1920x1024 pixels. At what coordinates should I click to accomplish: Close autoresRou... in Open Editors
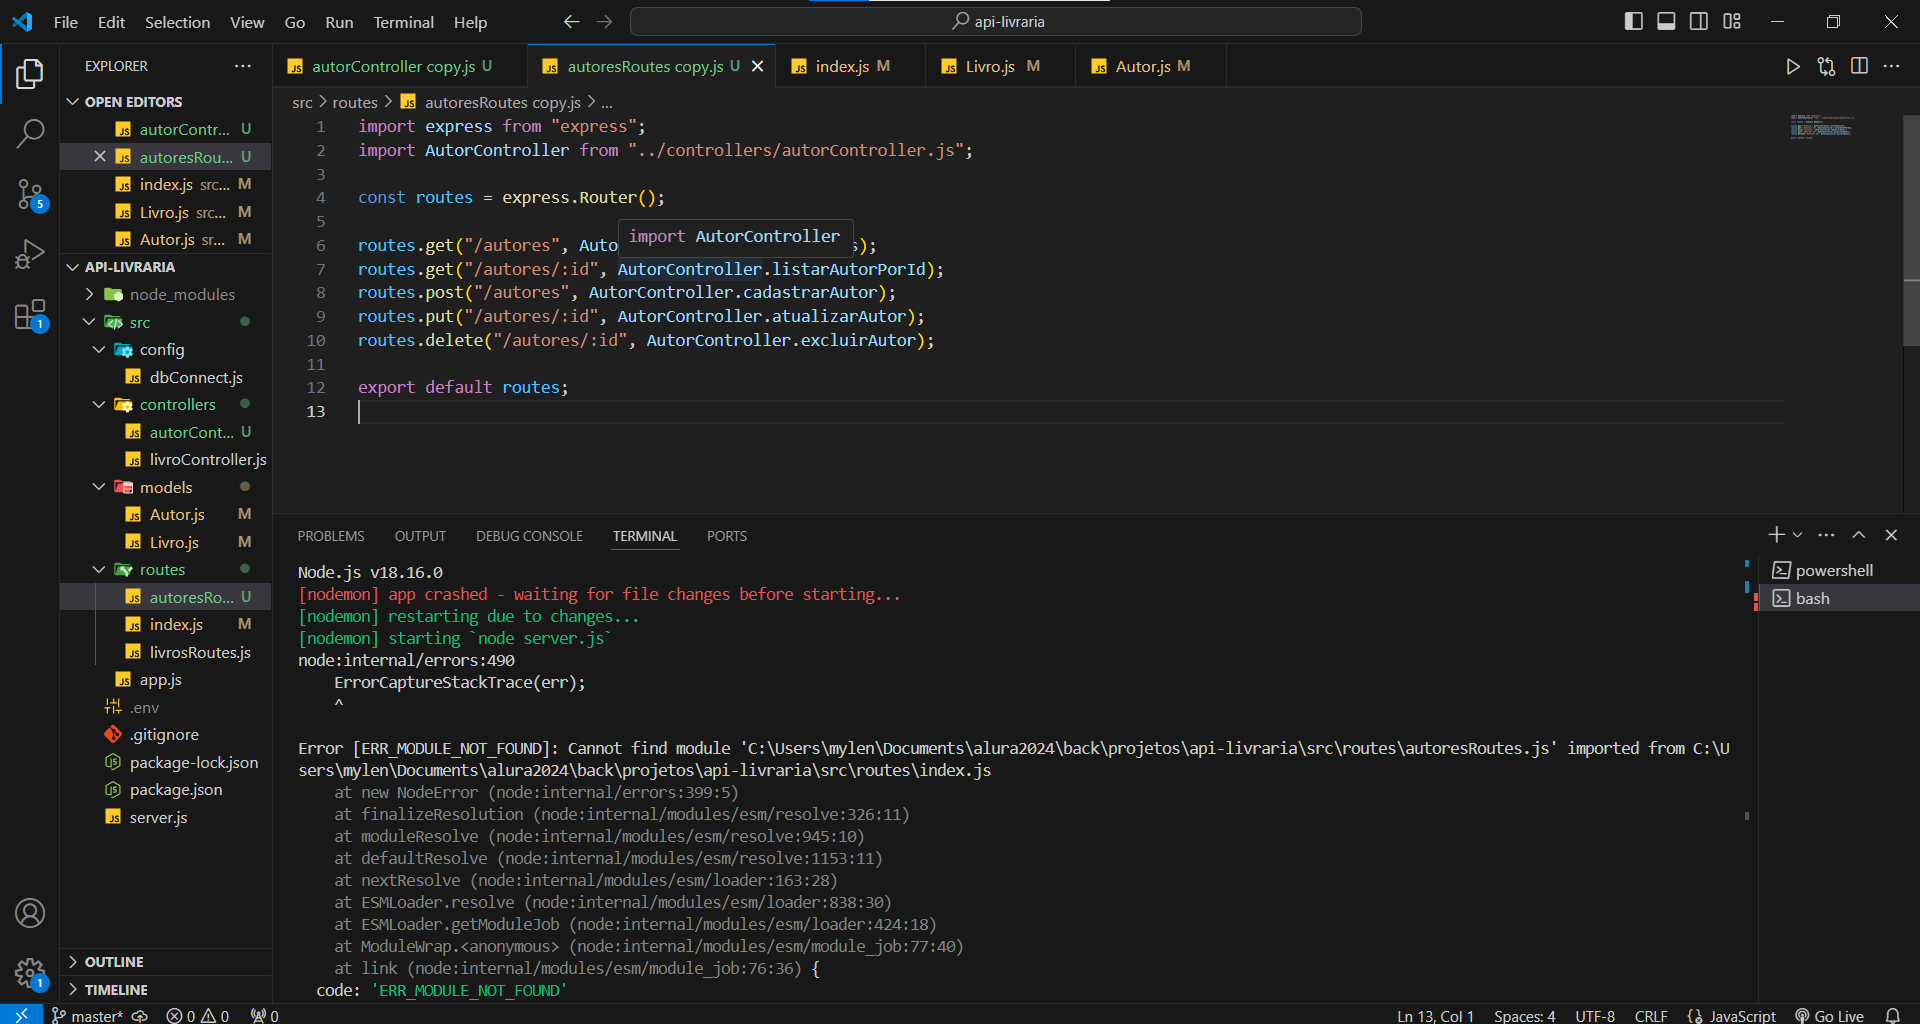[99, 156]
